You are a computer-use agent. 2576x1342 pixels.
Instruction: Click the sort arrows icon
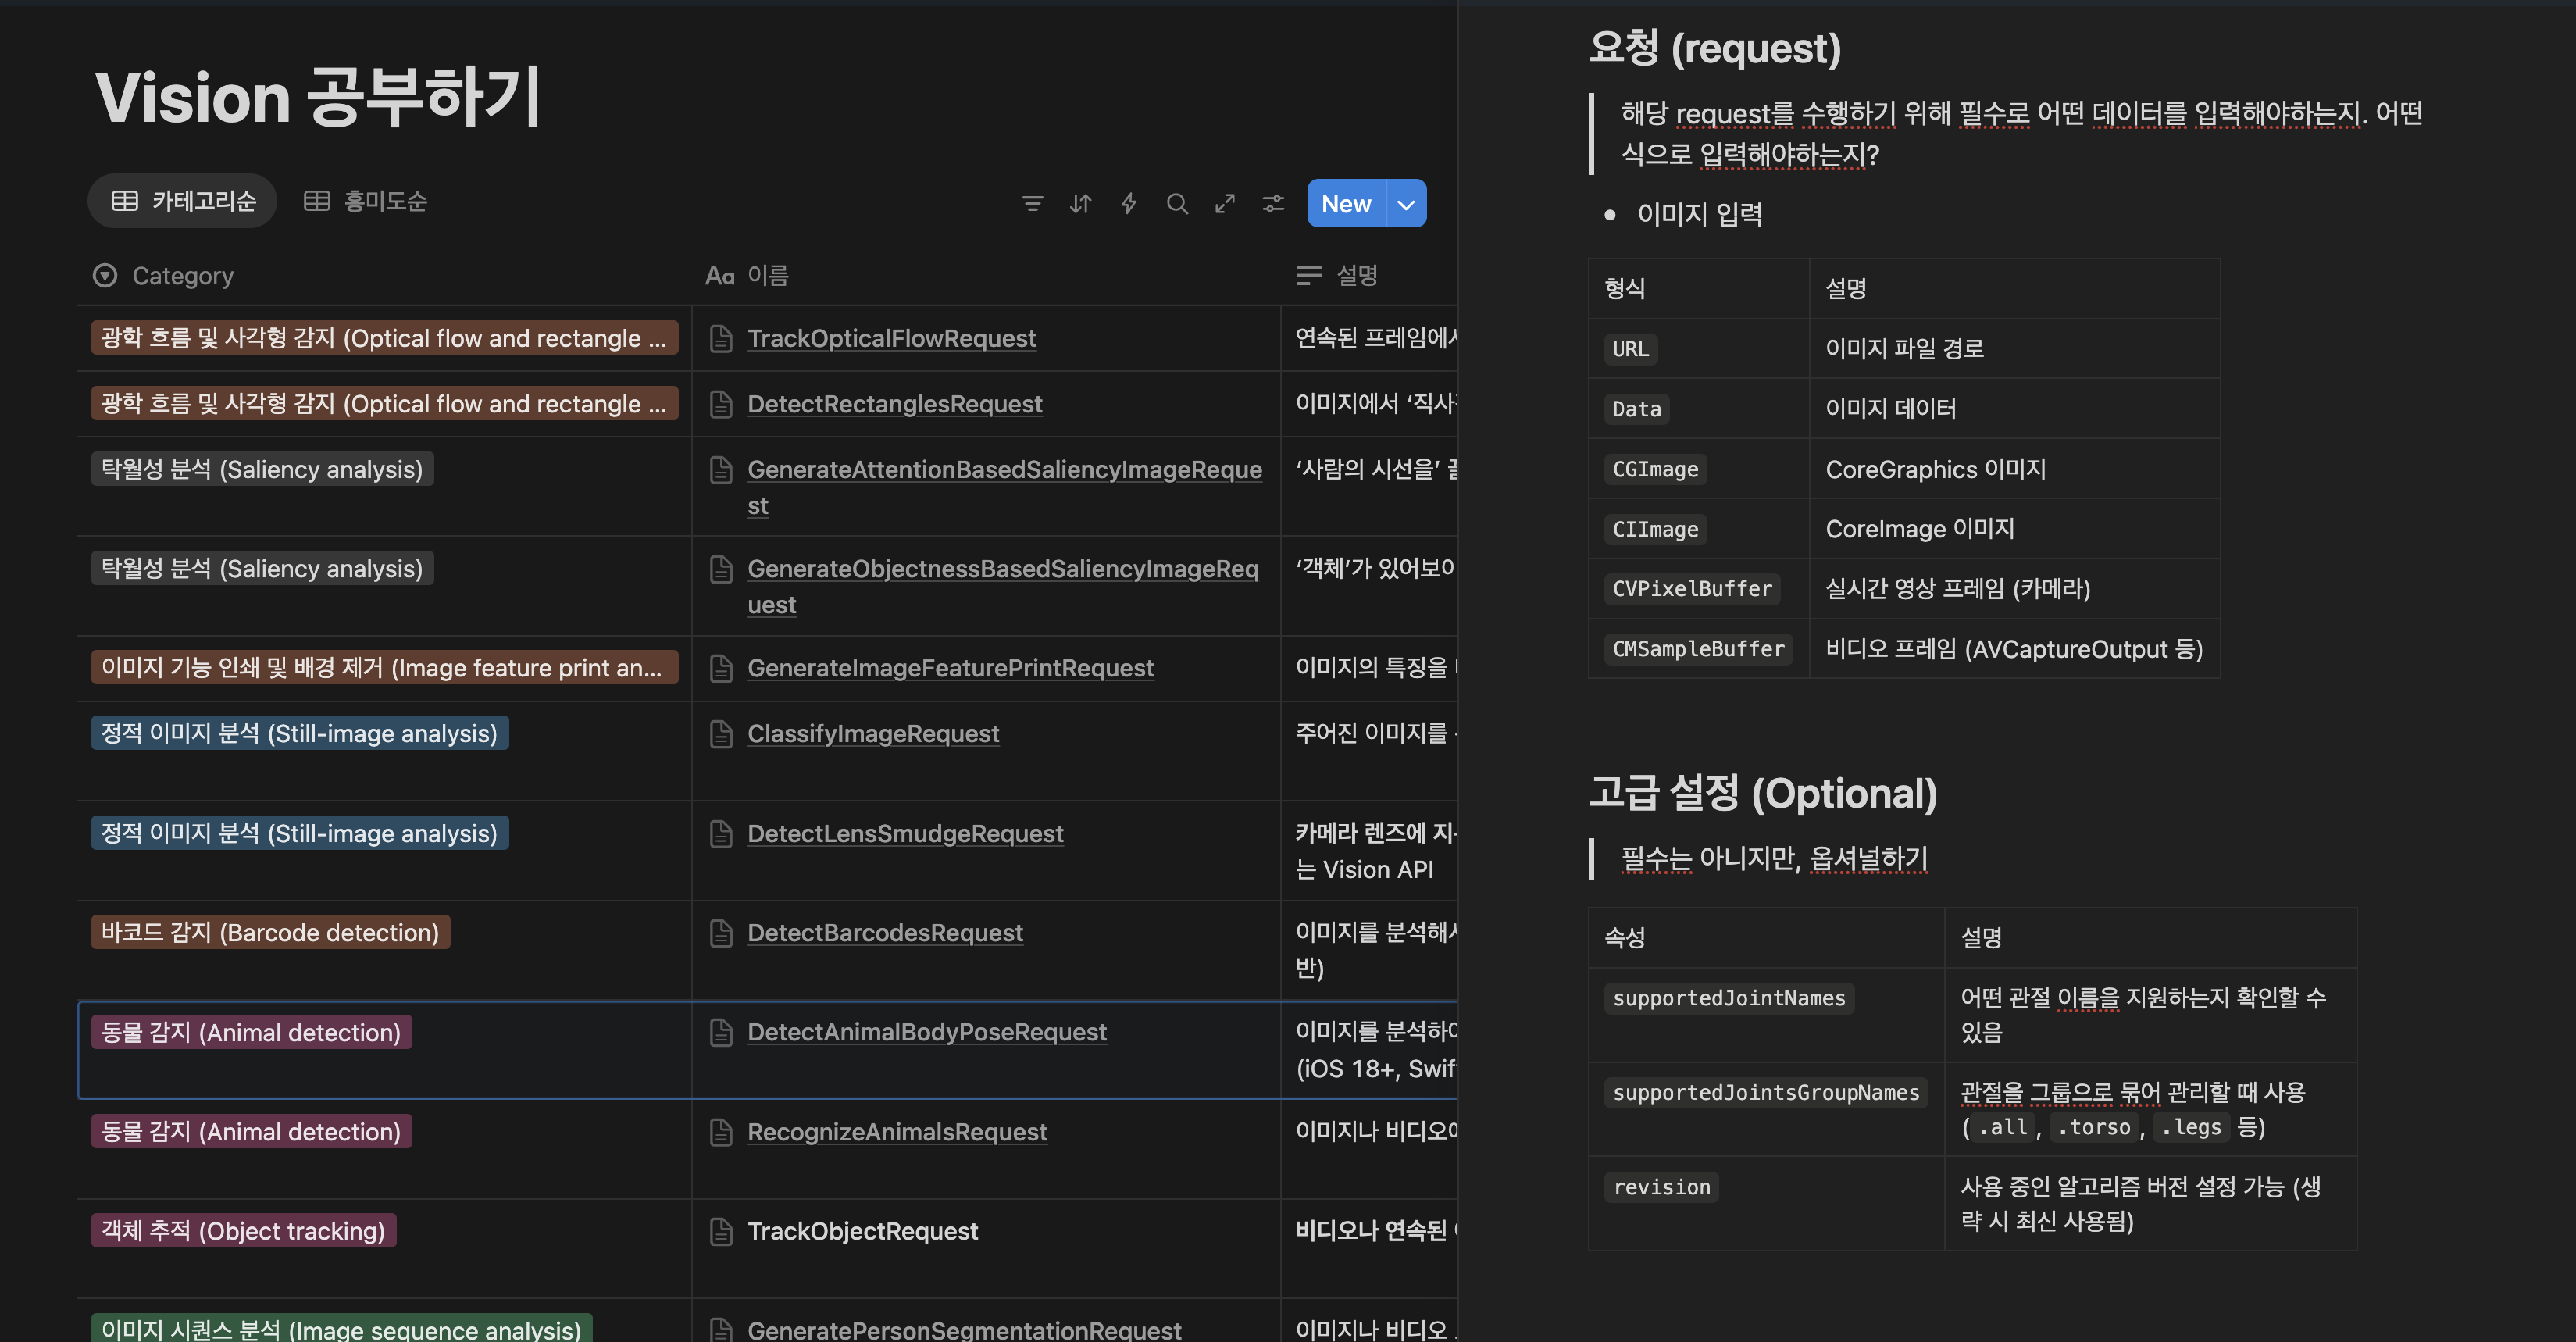click(1080, 204)
